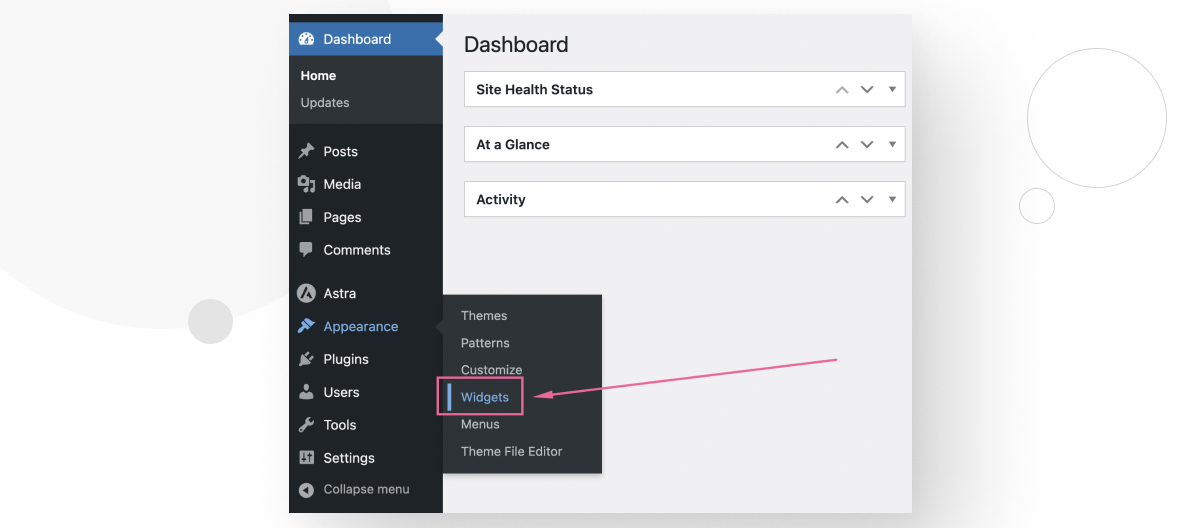Screen dimensions: 1200x528
Task: Toggle the Activity panel triangle
Action: 891,199
